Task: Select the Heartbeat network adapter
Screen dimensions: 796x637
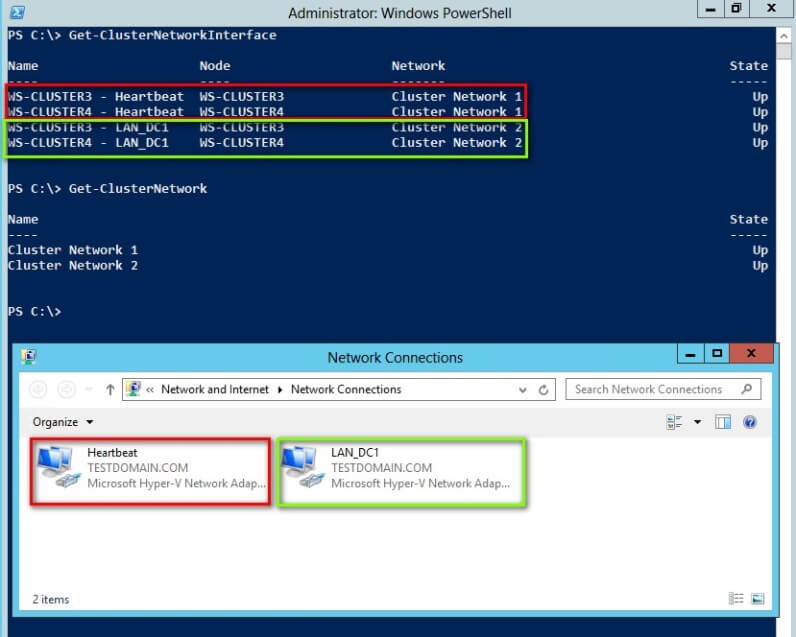Action: coord(150,468)
